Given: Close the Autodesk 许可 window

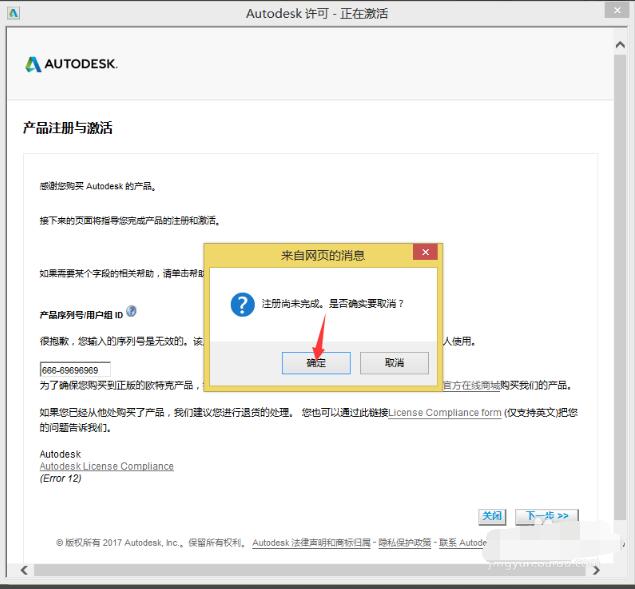Looking at the screenshot, I should [617, 11].
